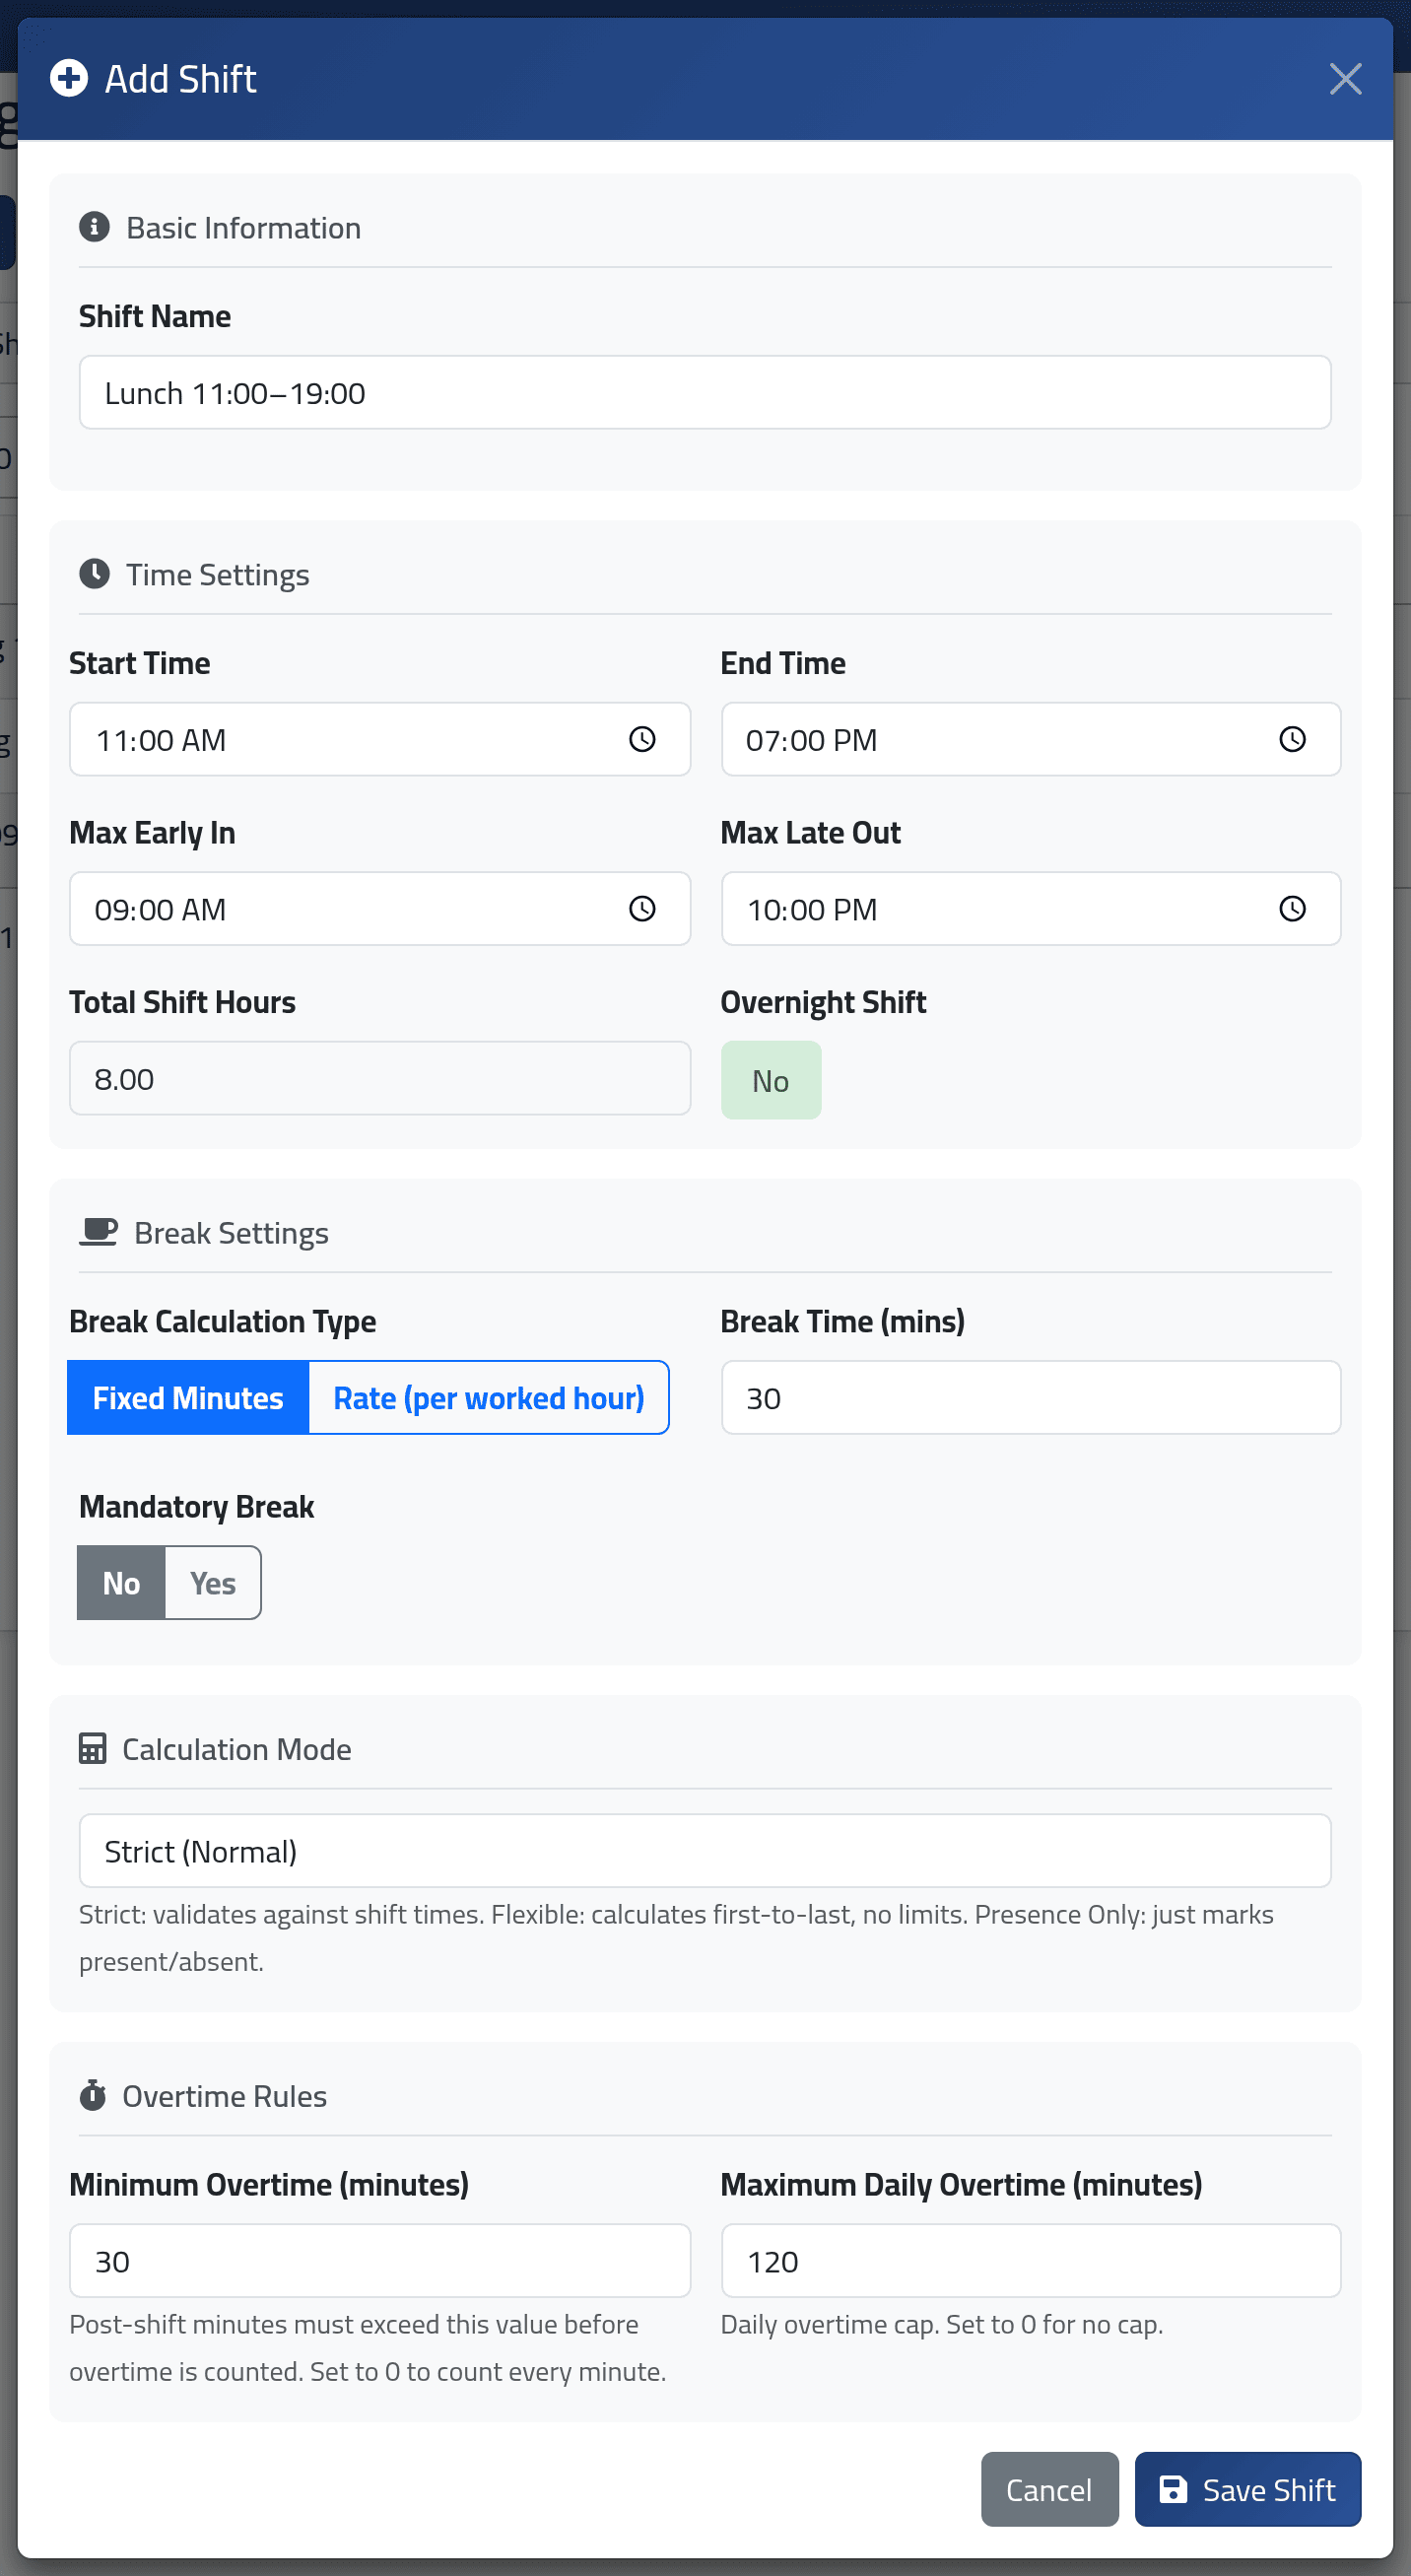Edit the Shift Name field
This screenshot has width=1411, height=2576.
pyautogui.click(x=705, y=392)
